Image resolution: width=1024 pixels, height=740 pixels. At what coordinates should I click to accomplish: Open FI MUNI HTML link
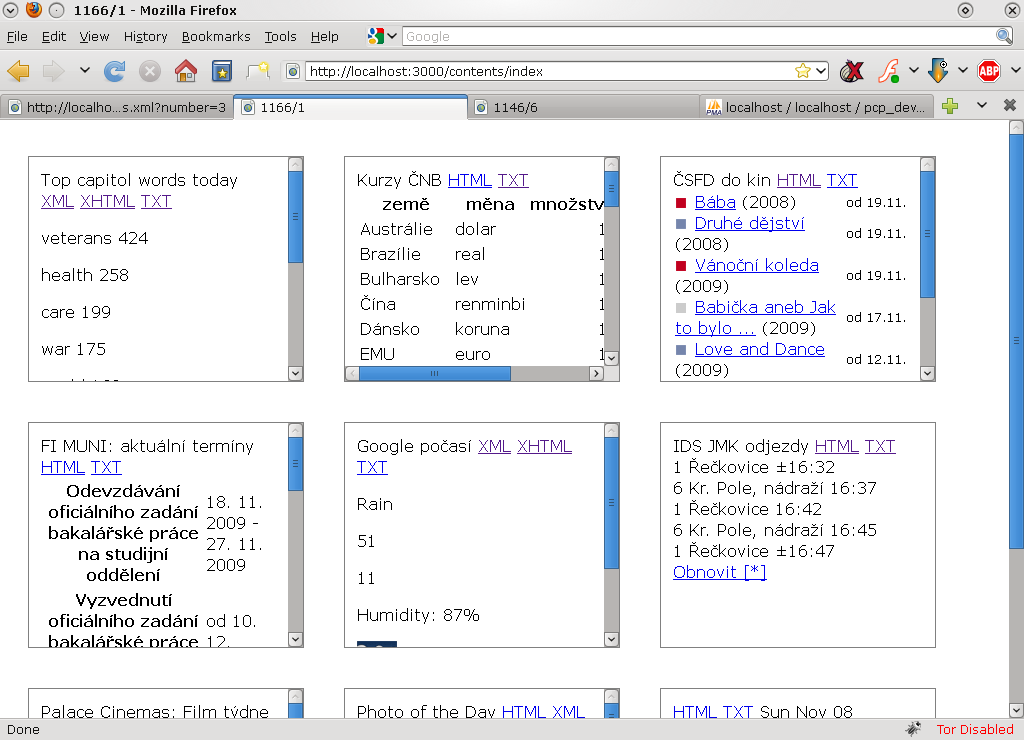coord(63,467)
